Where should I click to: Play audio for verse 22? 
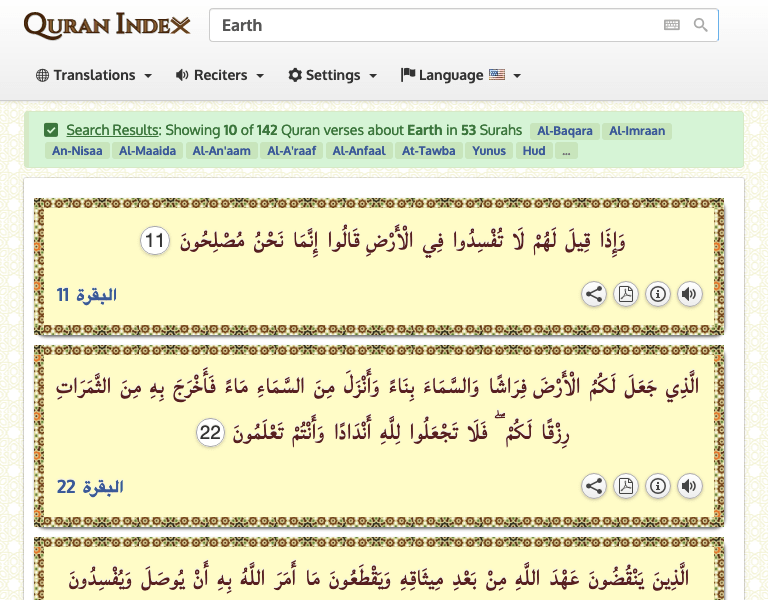[689, 486]
